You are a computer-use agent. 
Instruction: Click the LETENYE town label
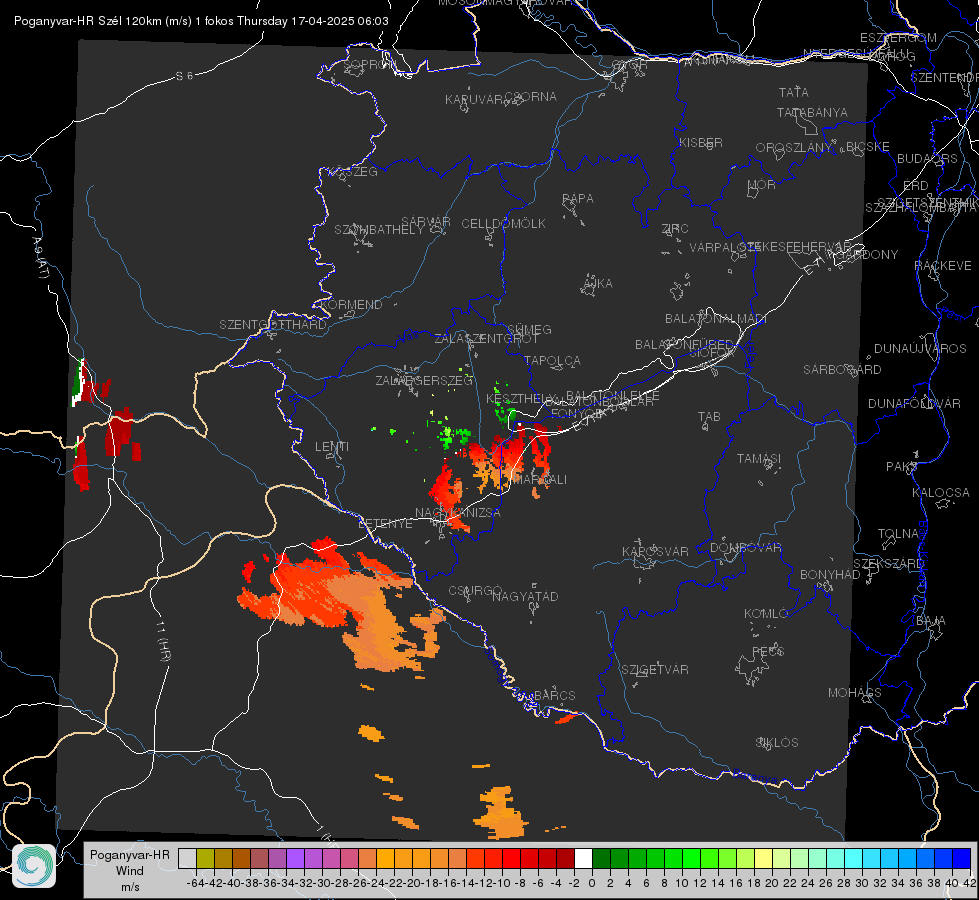pos(385,524)
